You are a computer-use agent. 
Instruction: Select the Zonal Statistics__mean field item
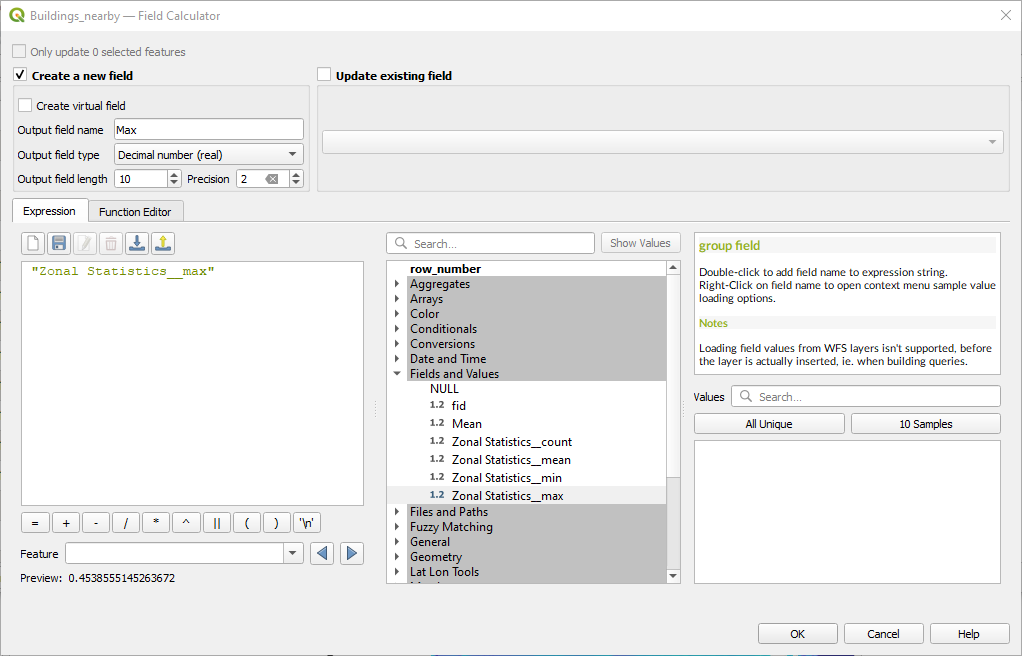pyautogui.click(x=511, y=460)
